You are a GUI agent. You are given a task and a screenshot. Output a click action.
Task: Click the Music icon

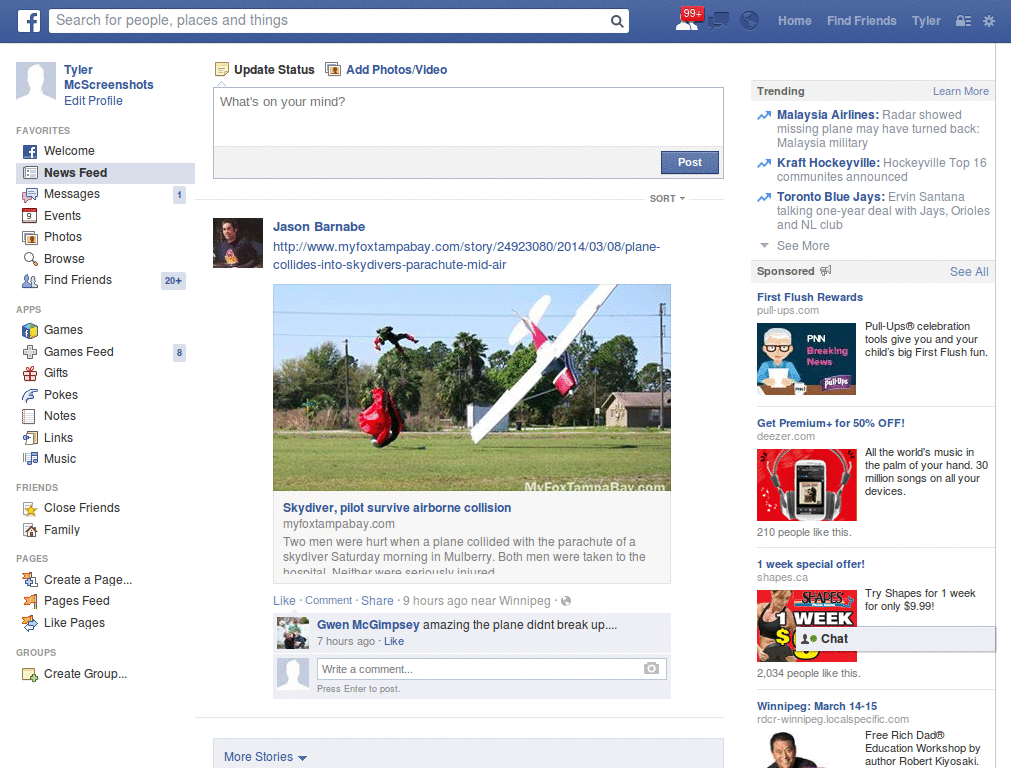[x=30, y=459]
